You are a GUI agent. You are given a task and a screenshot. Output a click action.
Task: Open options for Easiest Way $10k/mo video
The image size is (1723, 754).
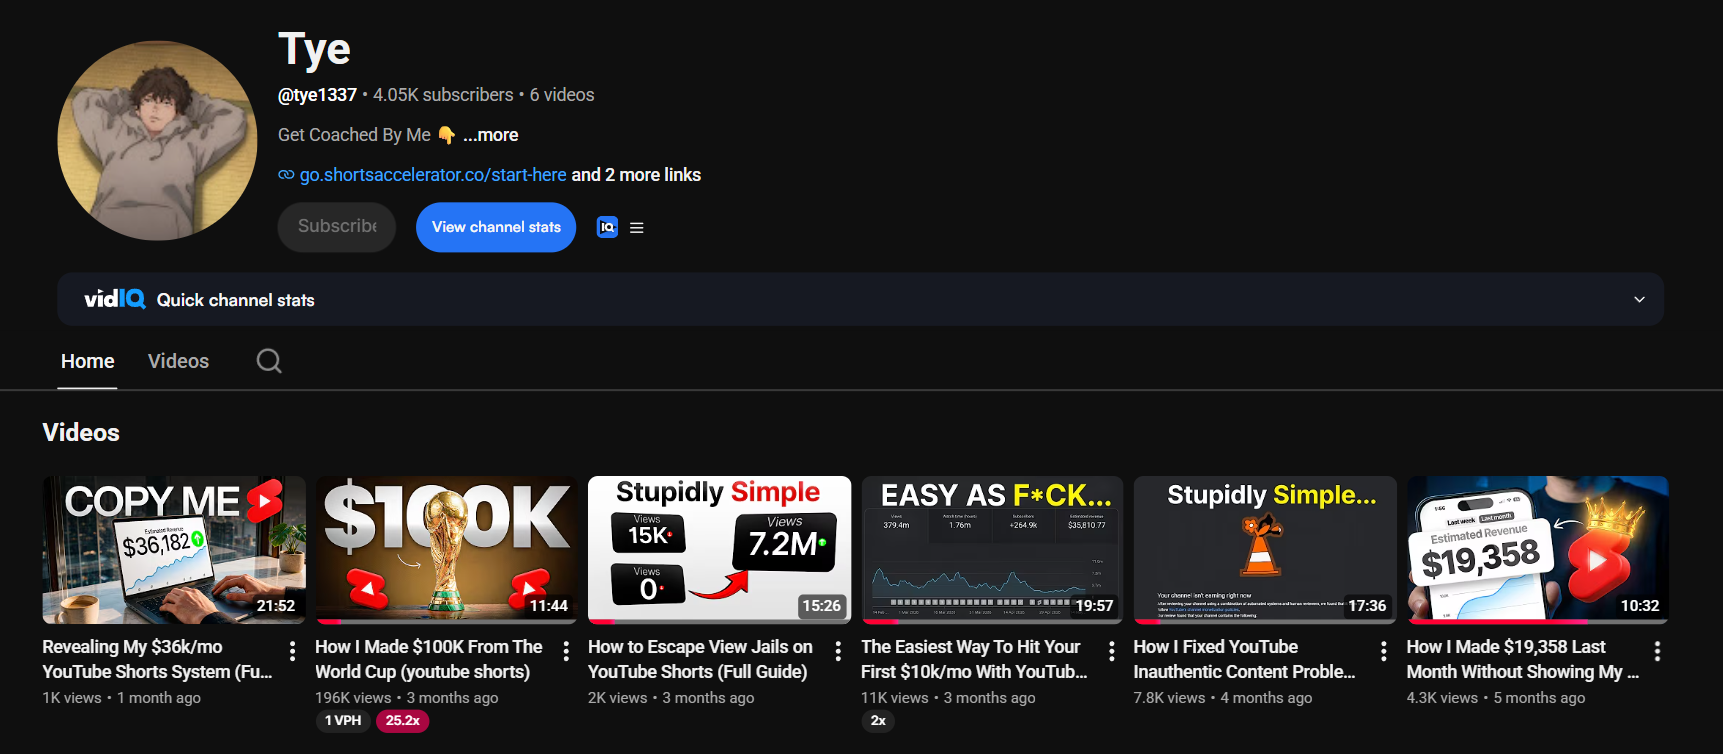pyautogui.click(x=1112, y=652)
